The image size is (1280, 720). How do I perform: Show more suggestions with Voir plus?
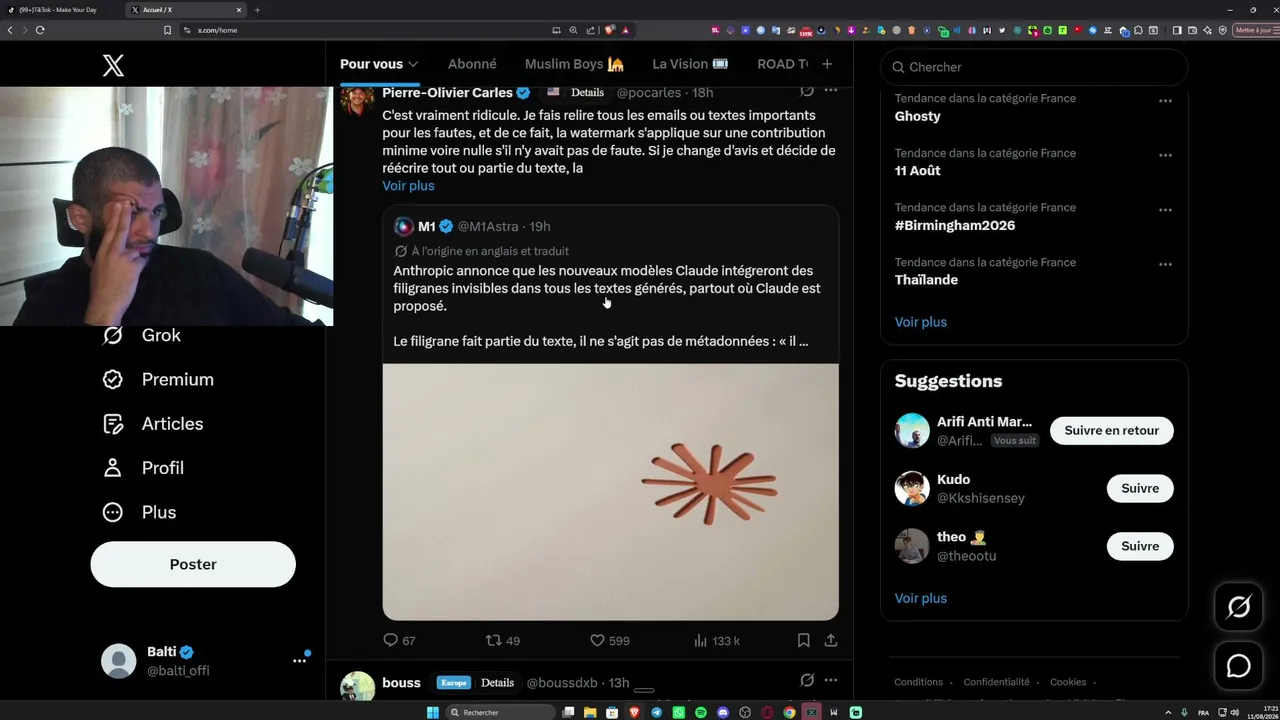pyautogui.click(x=921, y=598)
